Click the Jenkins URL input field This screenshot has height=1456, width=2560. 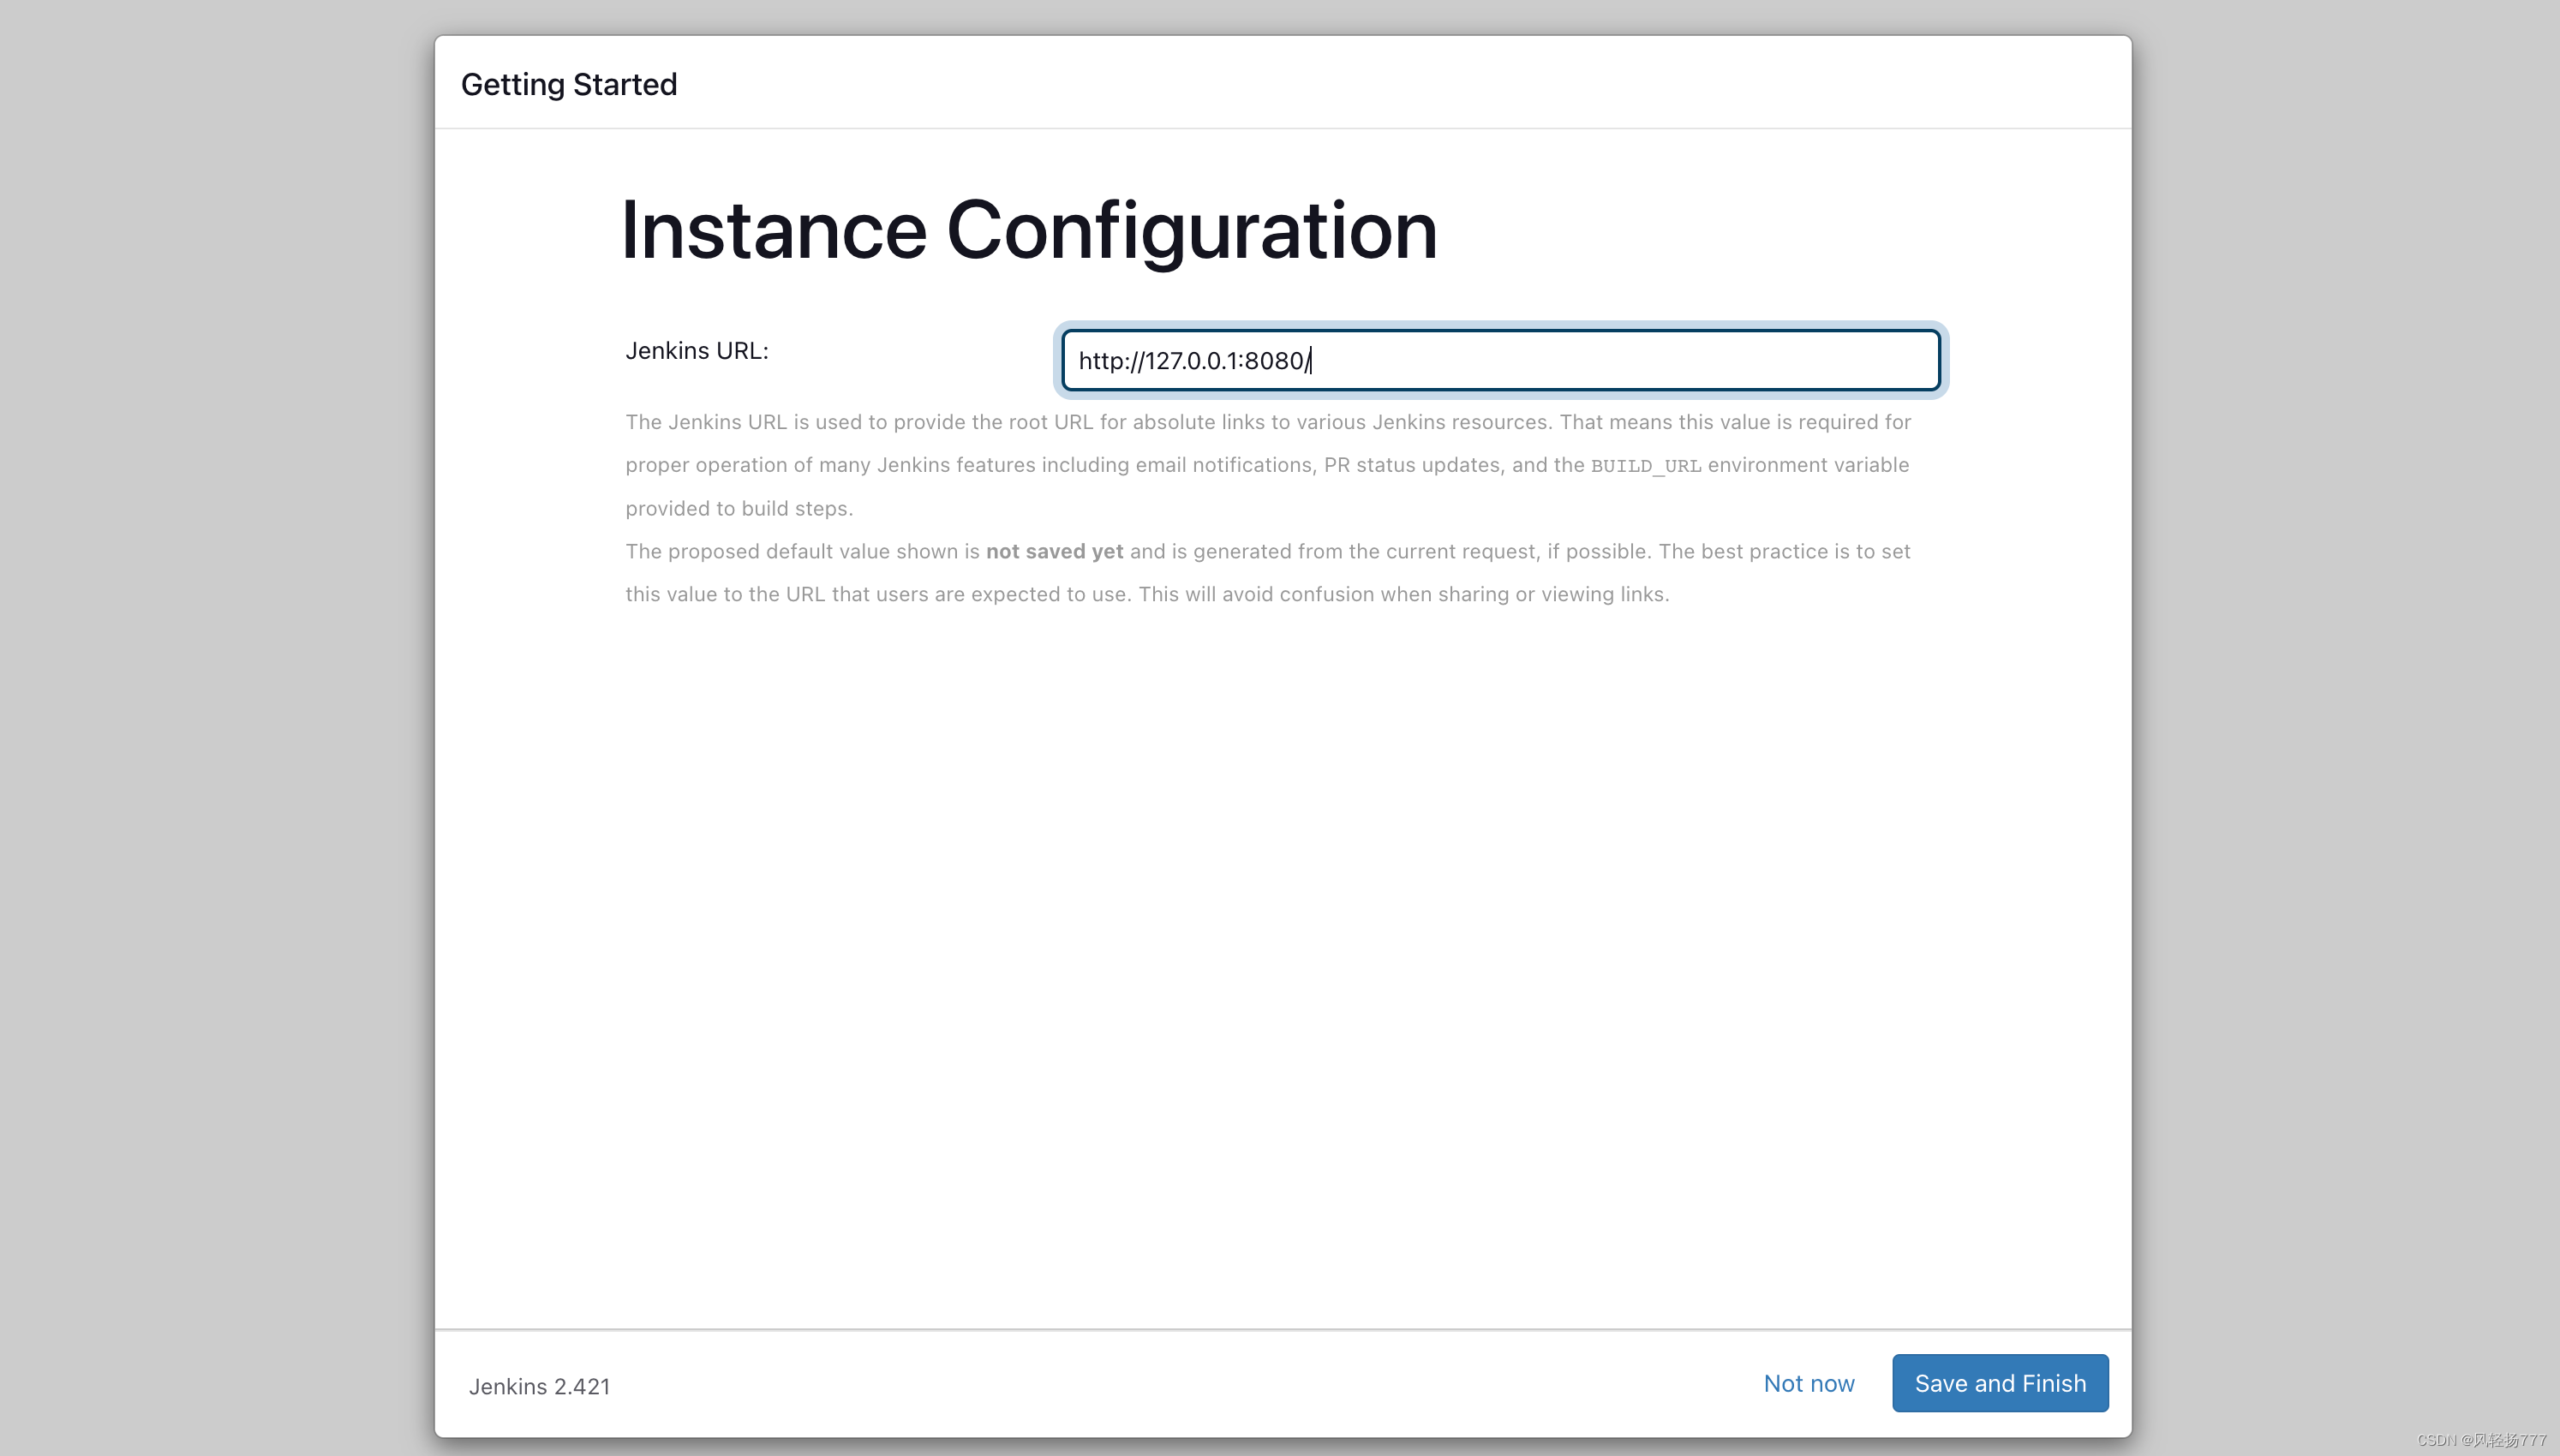tap(1500, 360)
